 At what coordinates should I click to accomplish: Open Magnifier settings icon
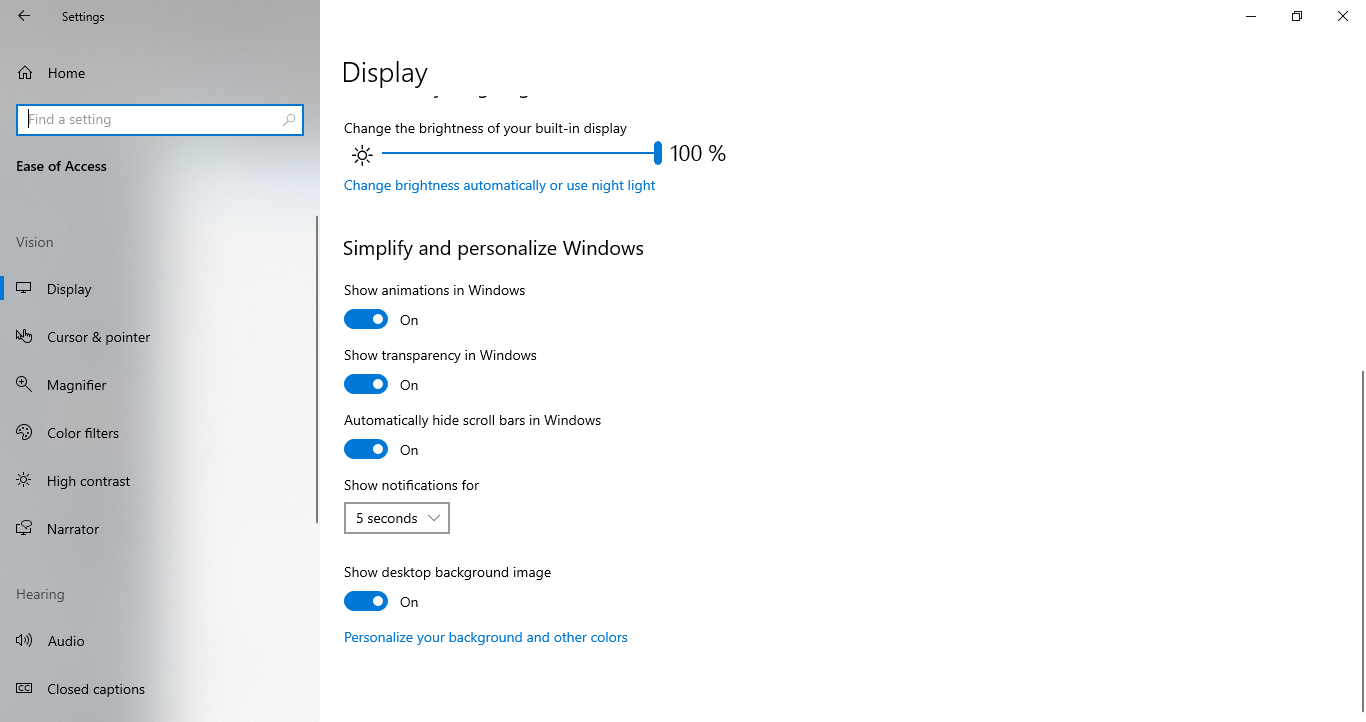(25, 385)
